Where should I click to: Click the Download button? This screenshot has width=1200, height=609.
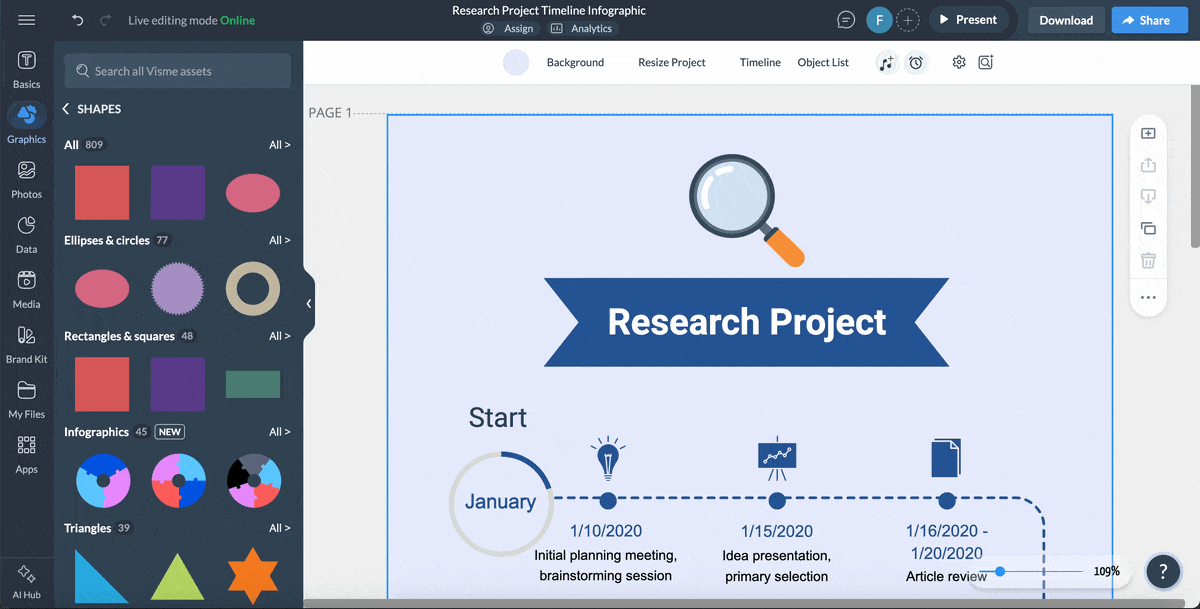1065,19
